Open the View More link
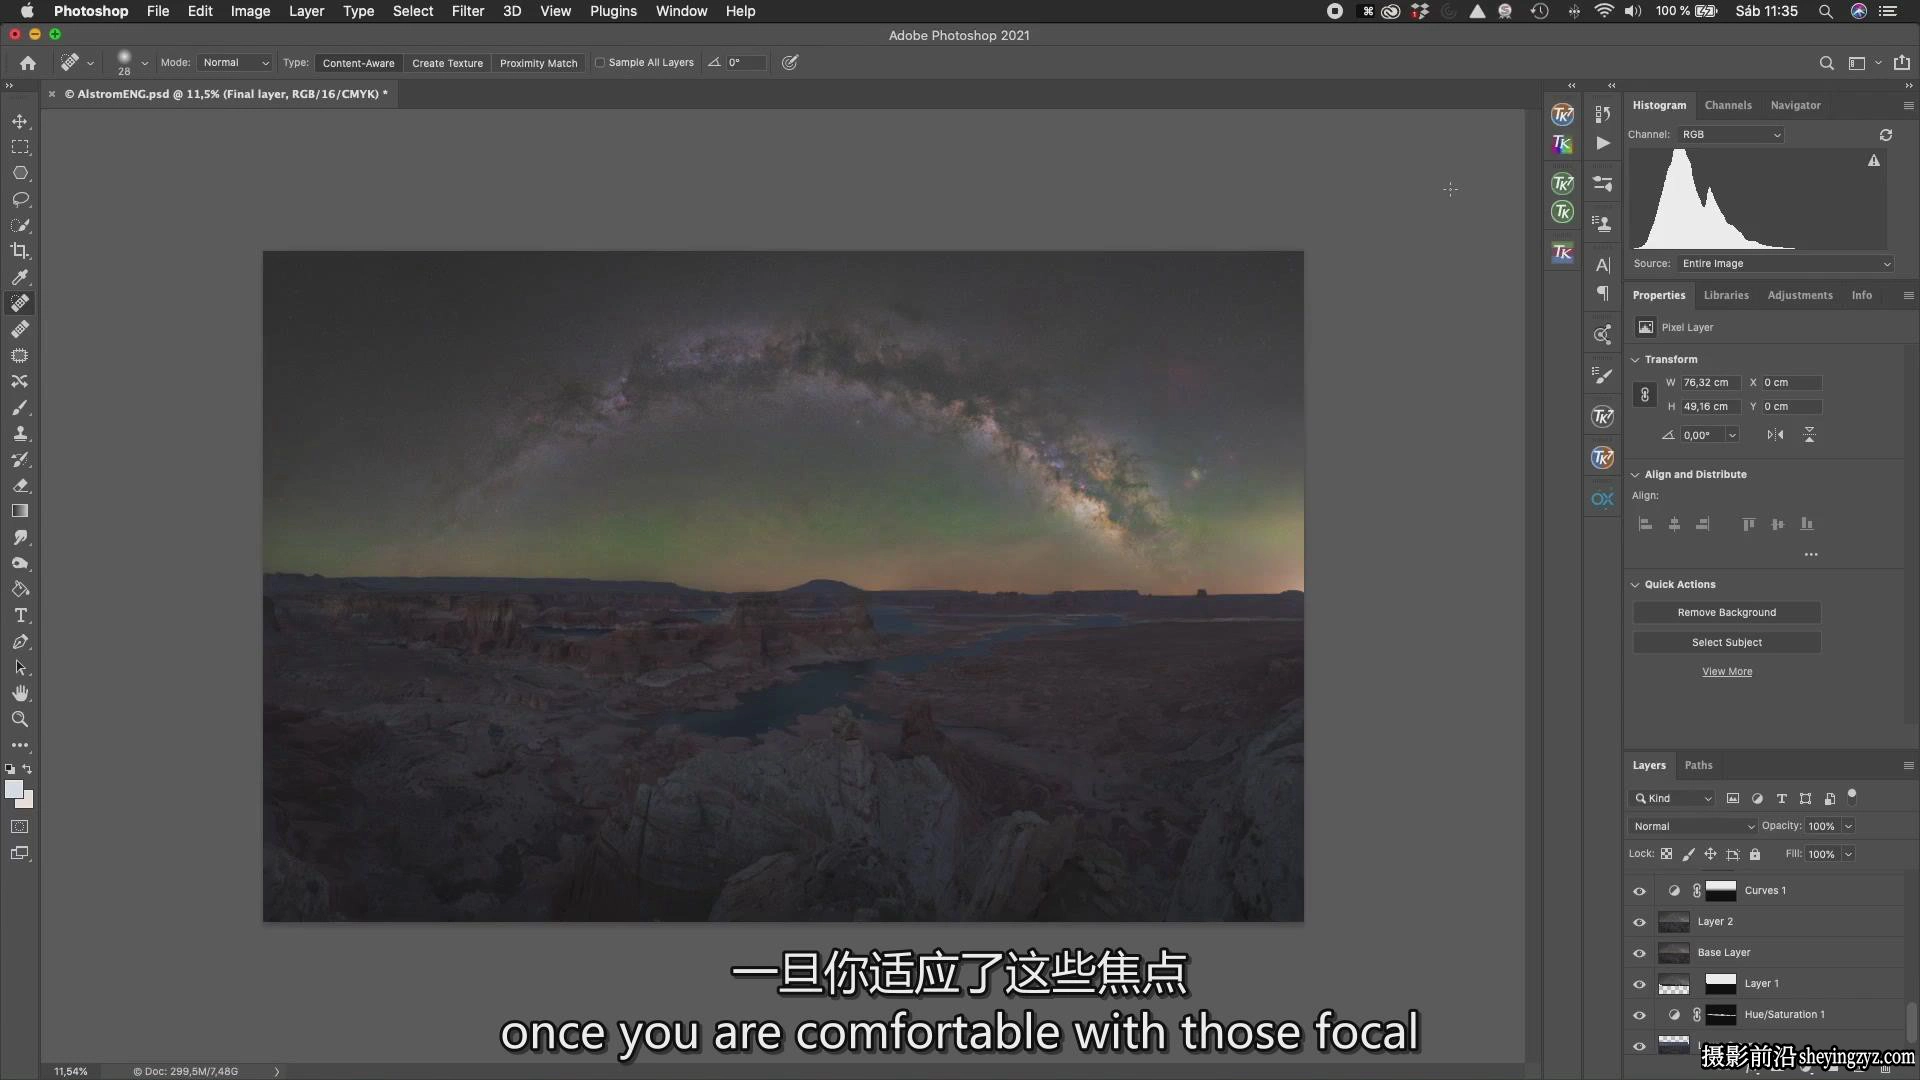The height and width of the screenshot is (1080, 1920). pyautogui.click(x=1727, y=672)
